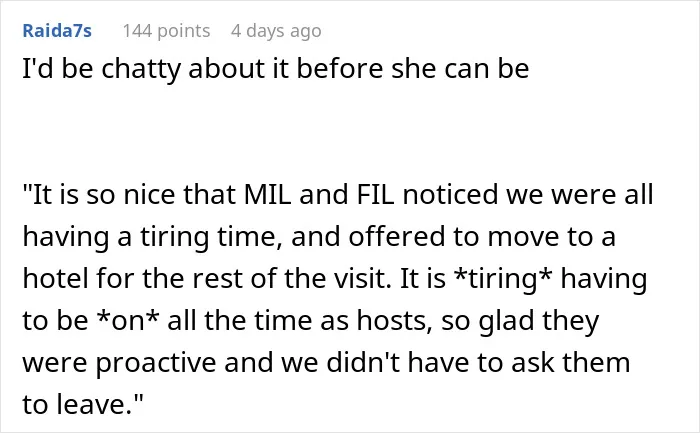Click the 144 points score label

[x=166, y=31]
